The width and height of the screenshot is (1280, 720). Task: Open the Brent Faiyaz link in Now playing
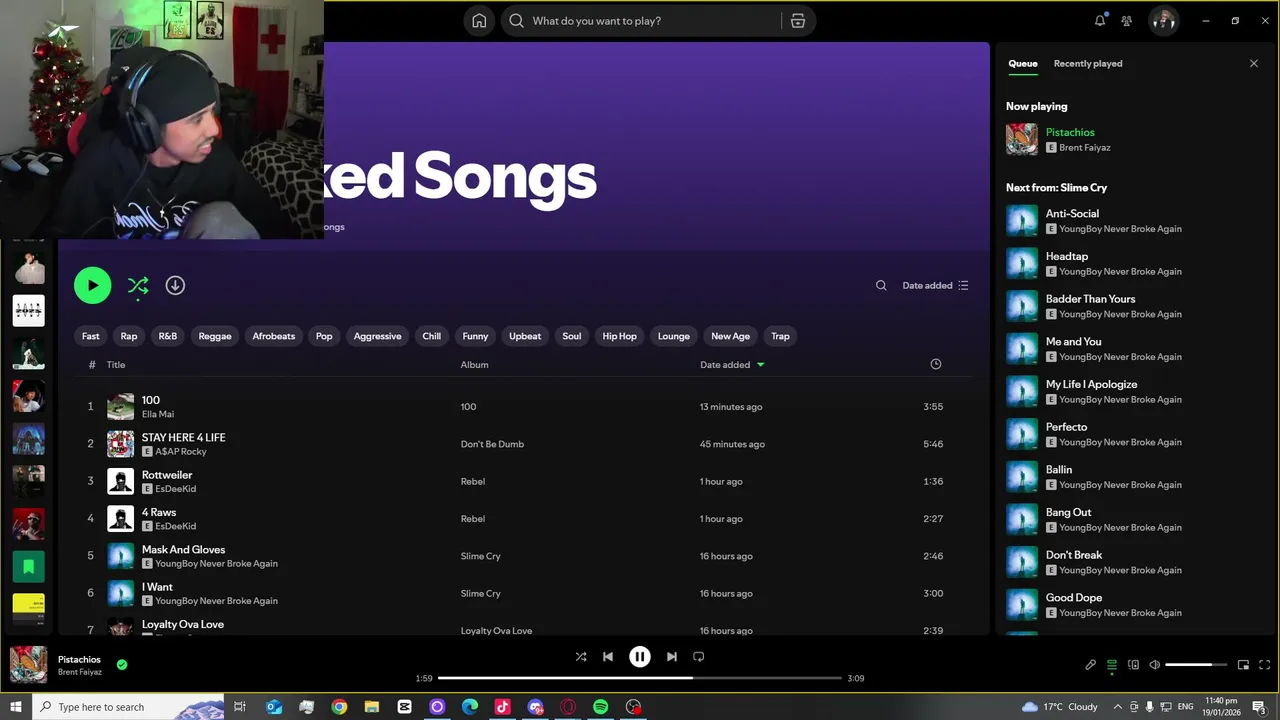tap(1085, 148)
